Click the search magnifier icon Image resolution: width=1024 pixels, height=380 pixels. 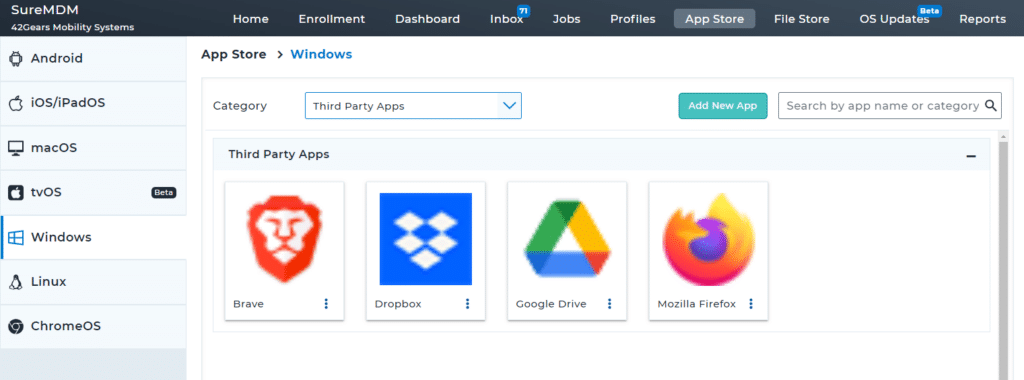point(991,105)
